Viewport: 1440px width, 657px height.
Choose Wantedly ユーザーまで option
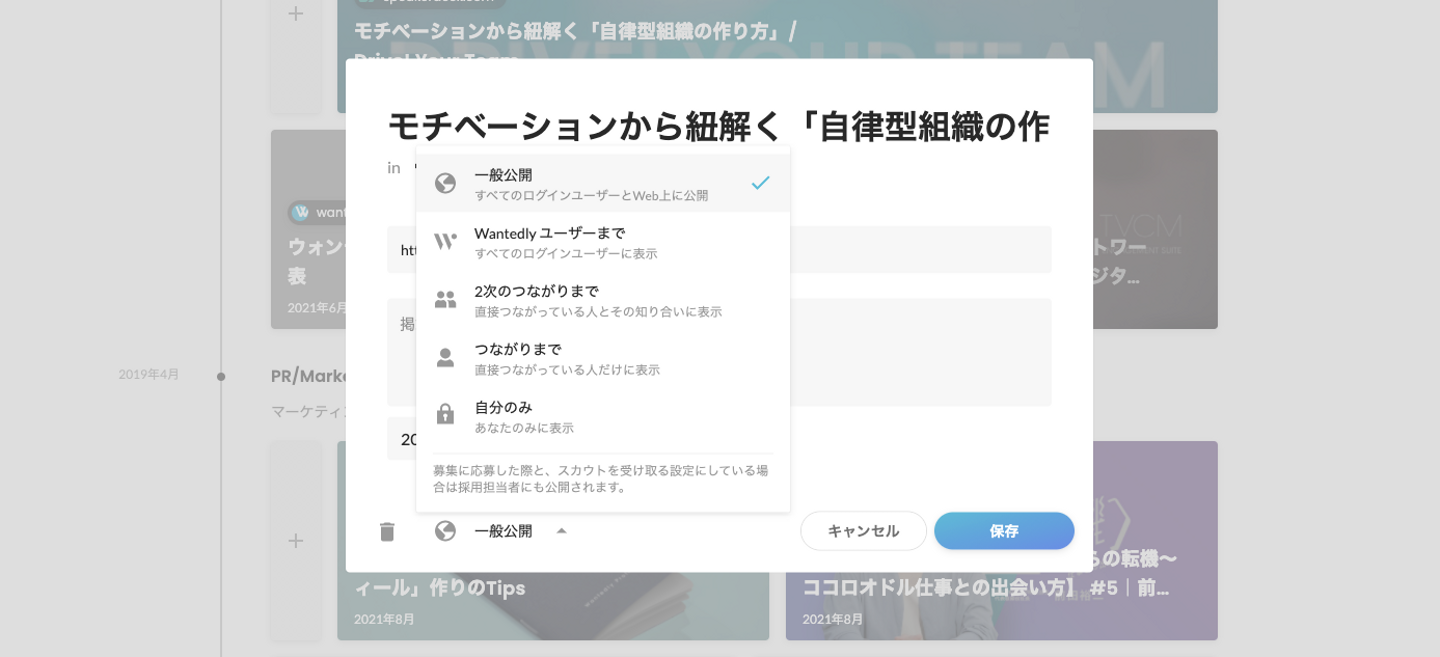click(603, 241)
